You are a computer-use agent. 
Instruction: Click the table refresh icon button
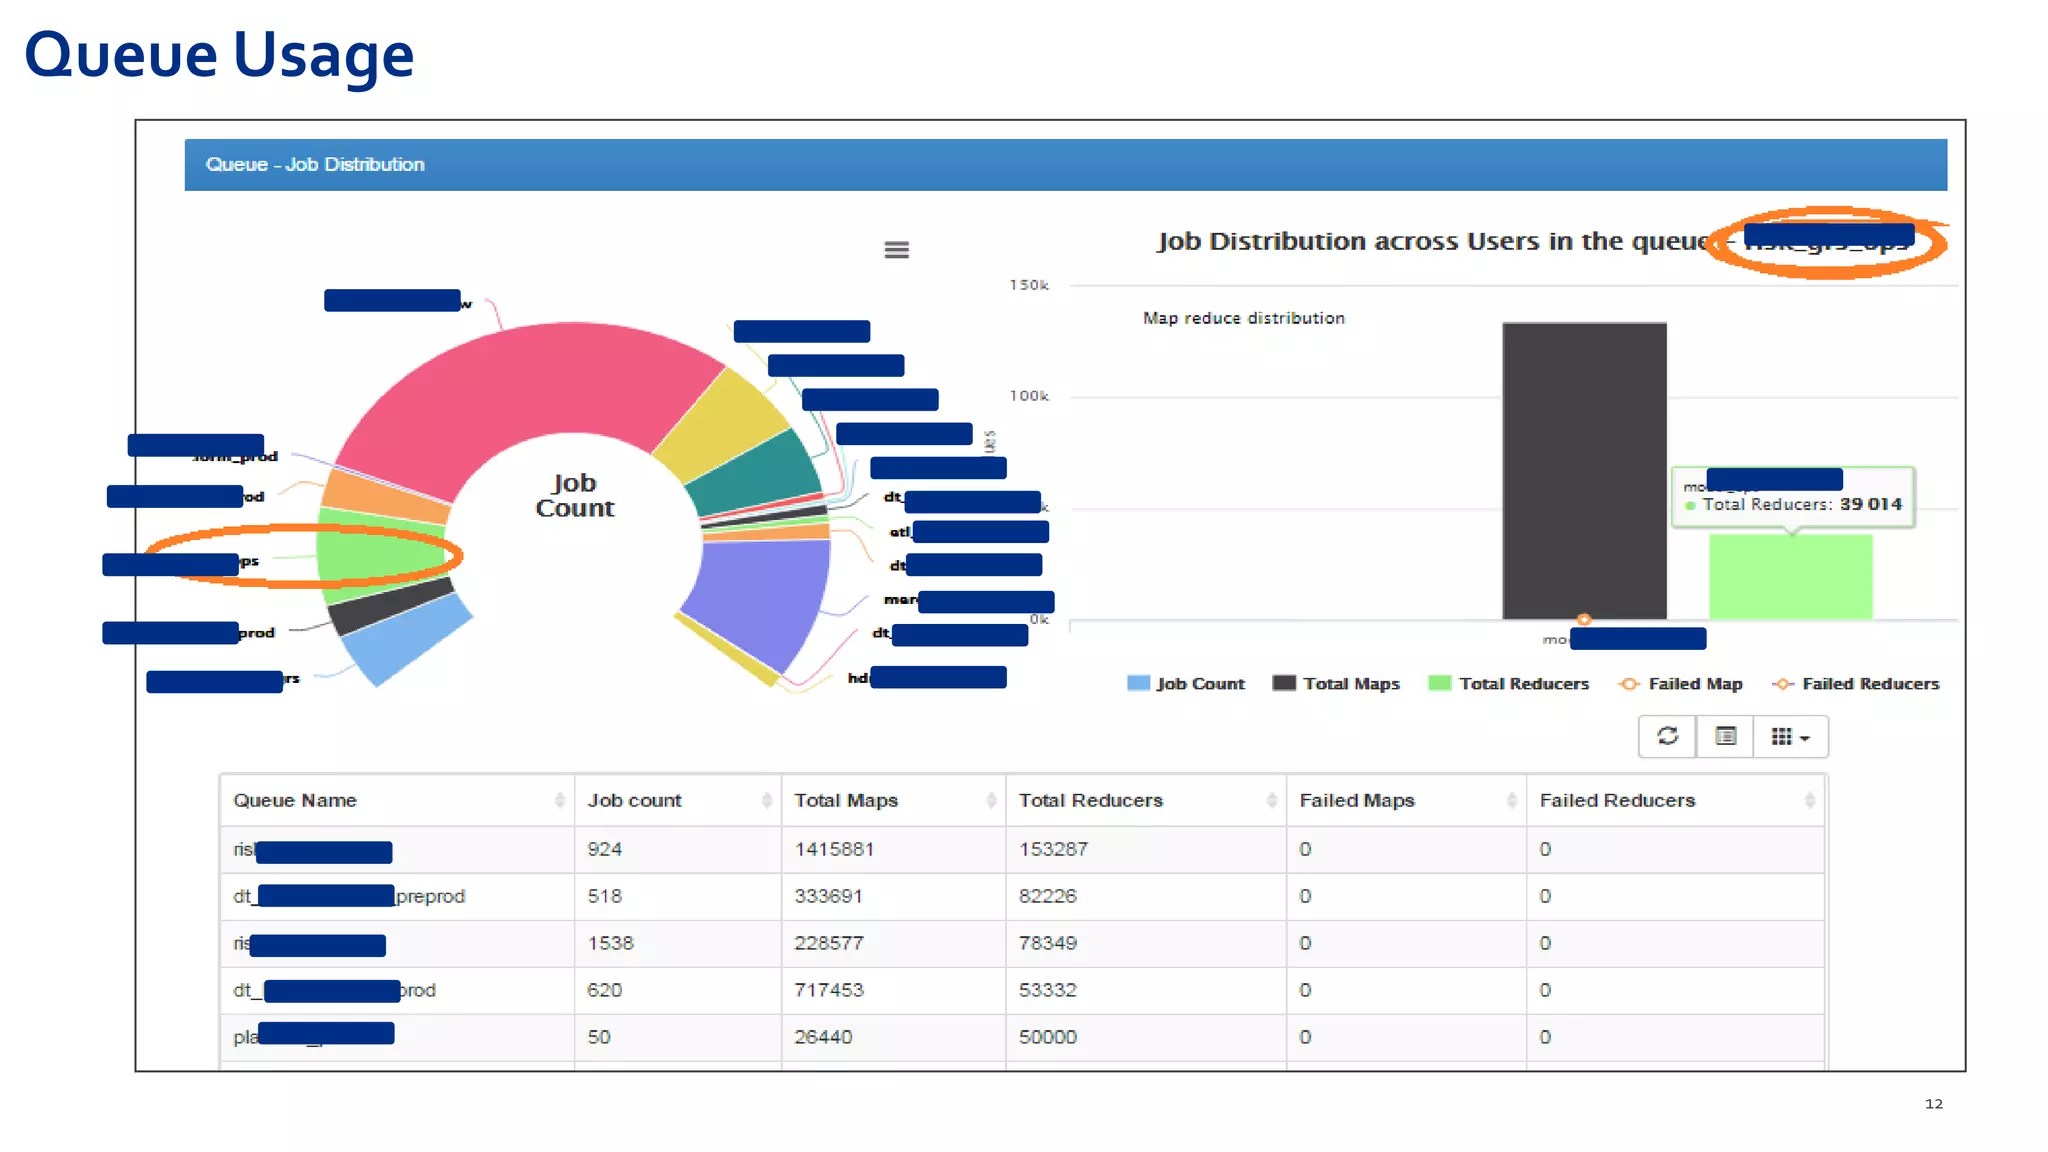pyautogui.click(x=1667, y=737)
